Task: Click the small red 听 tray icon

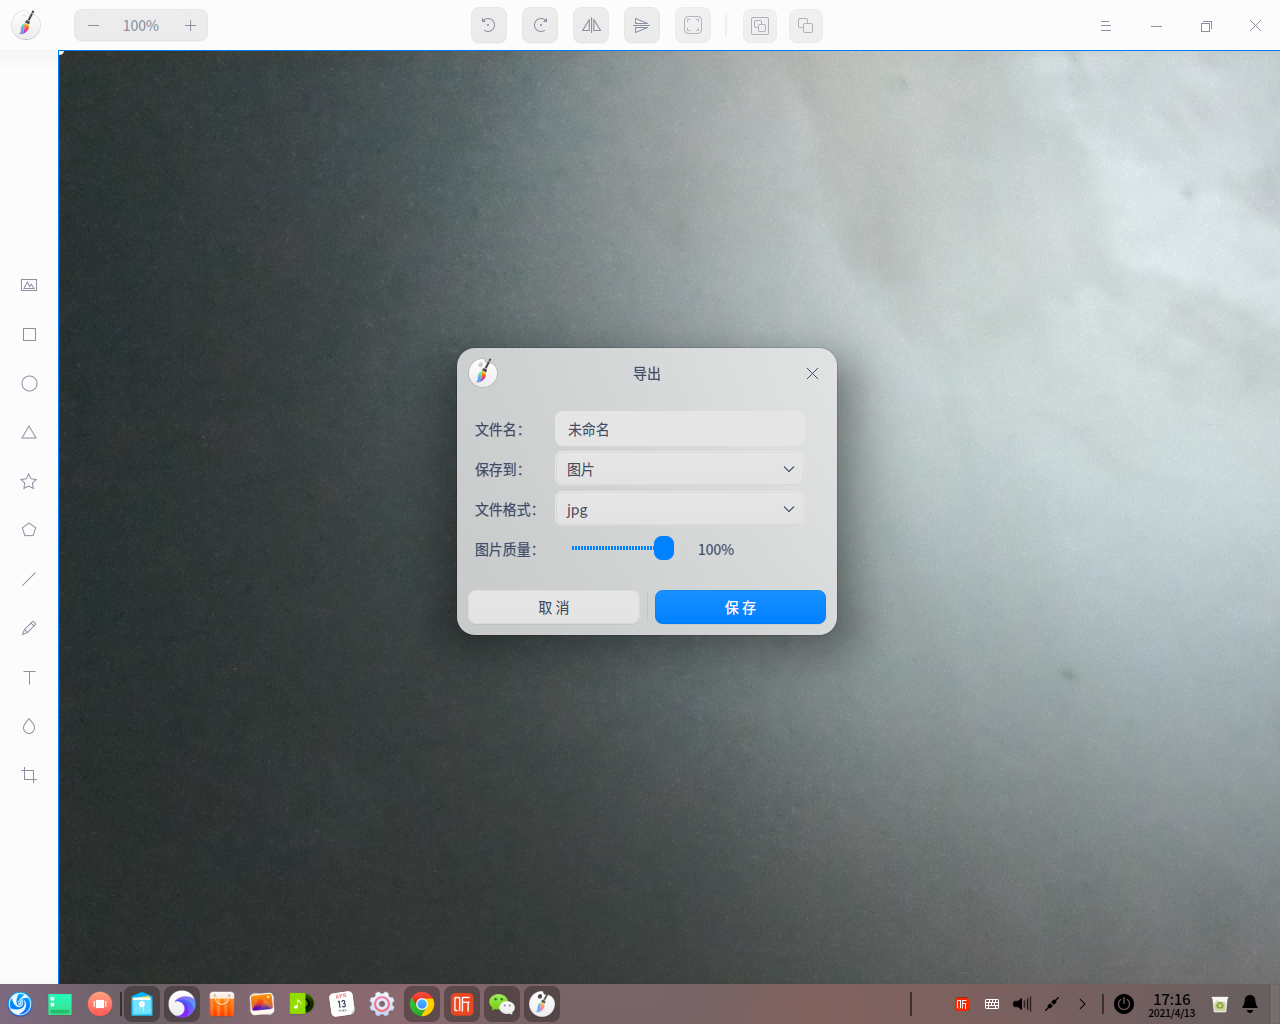Action: point(962,1004)
